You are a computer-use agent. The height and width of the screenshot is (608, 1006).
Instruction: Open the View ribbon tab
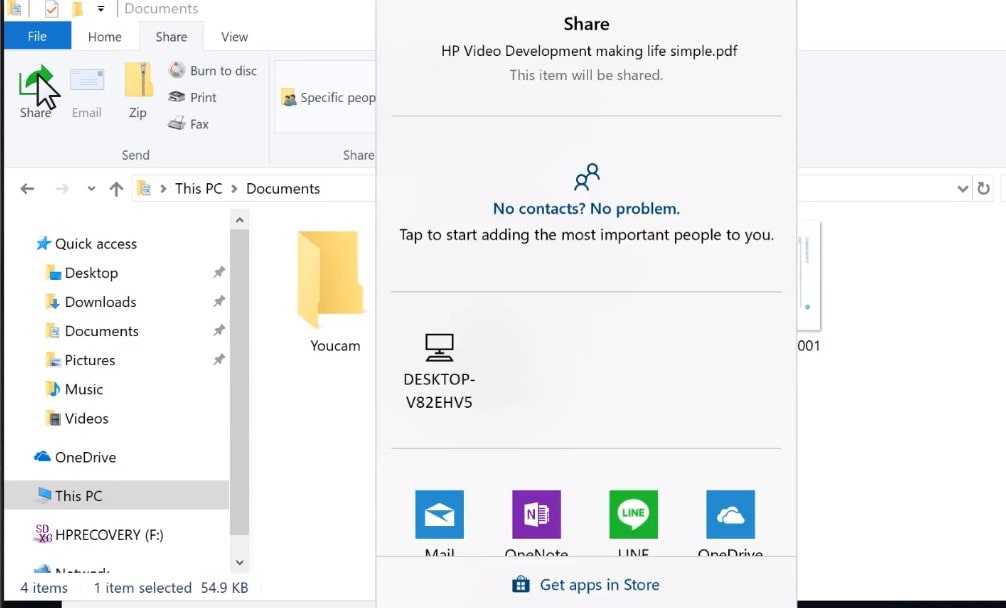234,36
